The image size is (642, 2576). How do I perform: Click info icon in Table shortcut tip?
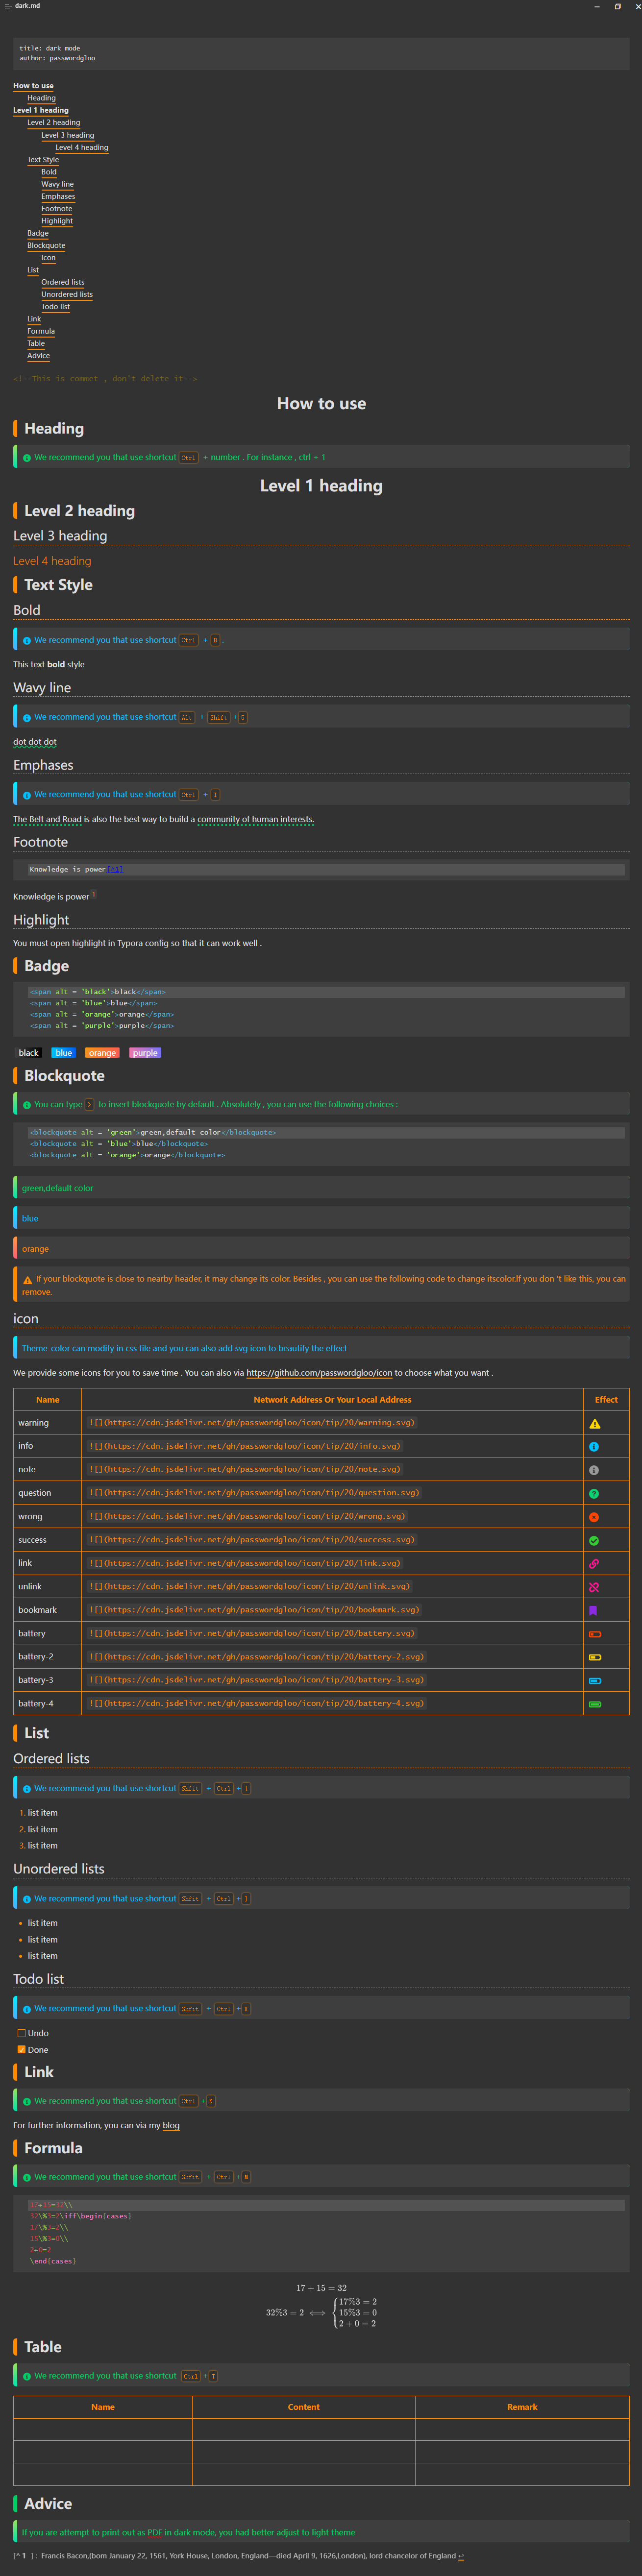27,2376
